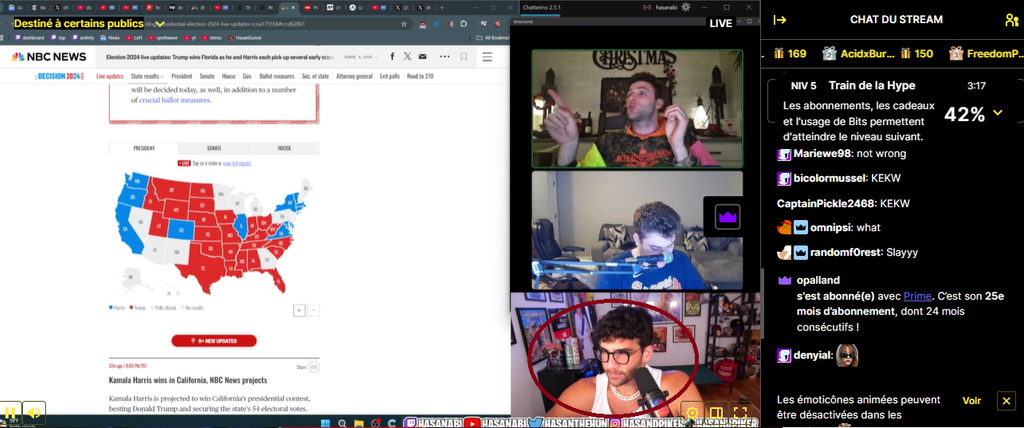The width and height of the screenshot is (1024, 428).
Task: Open the browser extensions puzzle icon
Action: coord(464,24)
